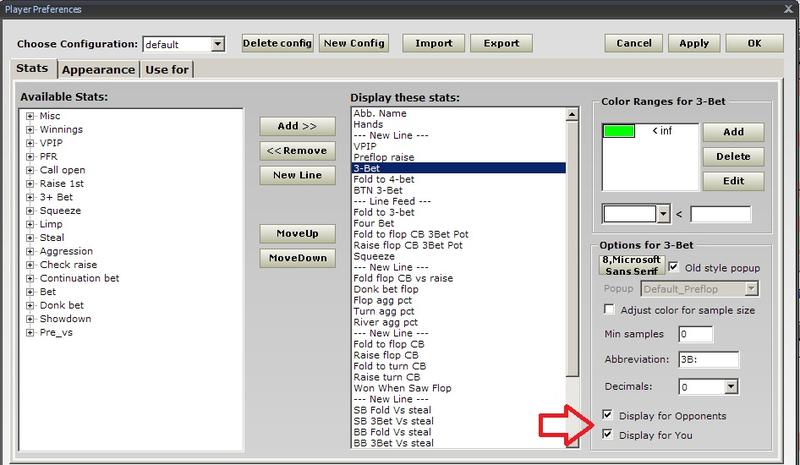This screenshot has height=465, width=800.
Task: Click << Remove button
Action: (x=297, y=151)
